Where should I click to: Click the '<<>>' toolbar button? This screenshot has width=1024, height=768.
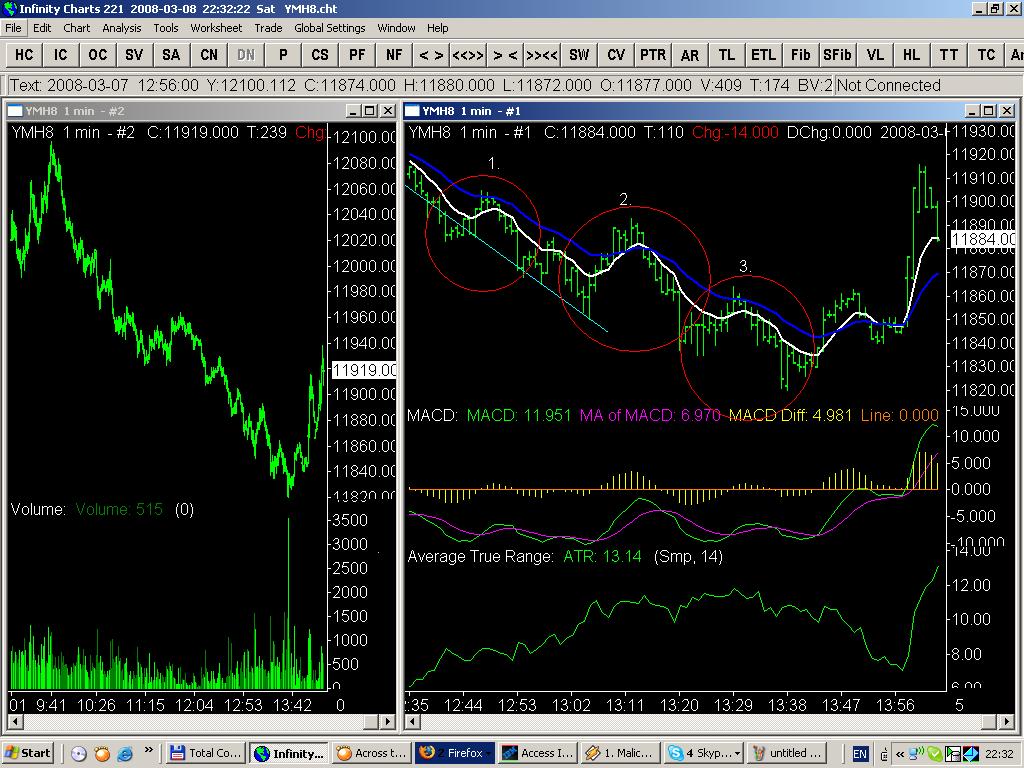tap(468, 55)
